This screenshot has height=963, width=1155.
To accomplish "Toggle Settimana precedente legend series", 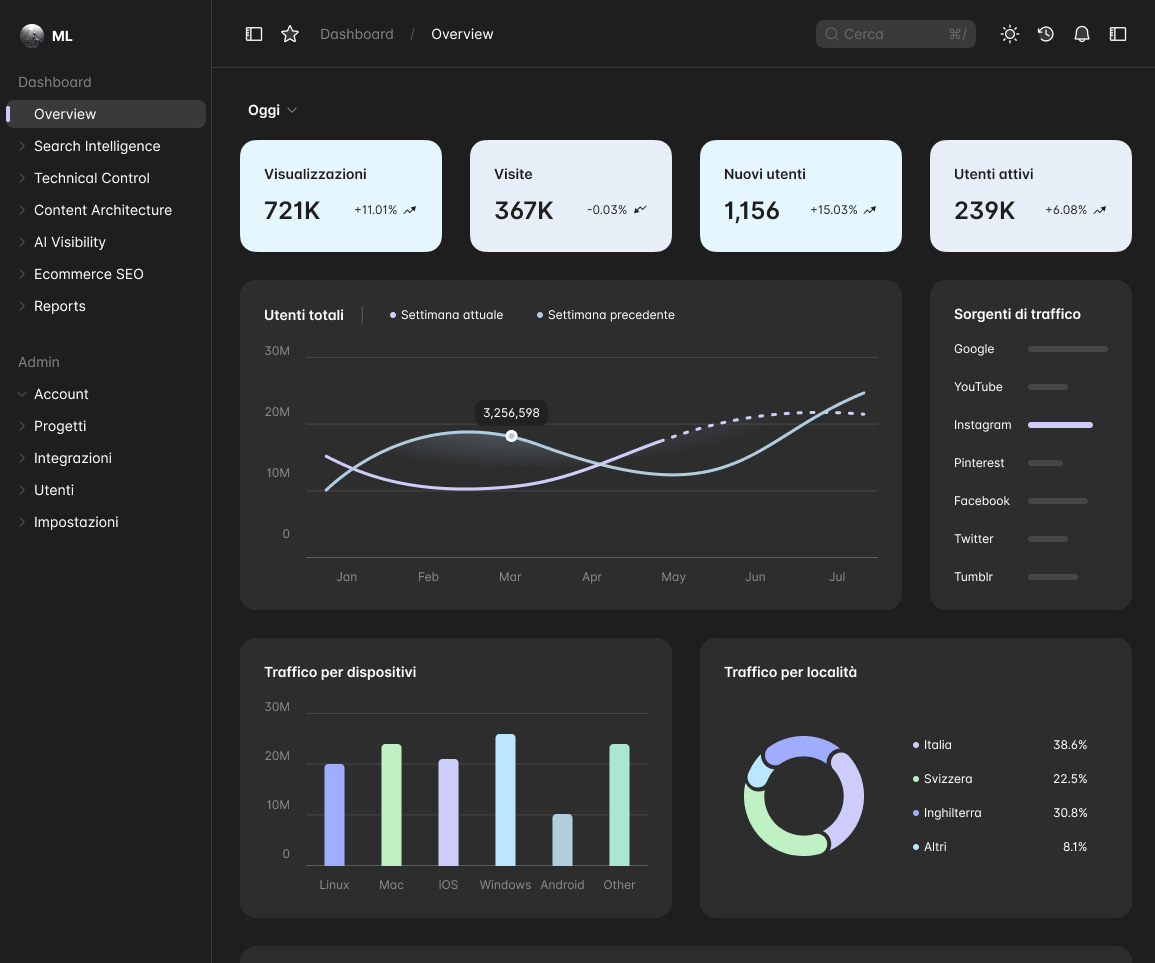I will click(x=605, y=315).
